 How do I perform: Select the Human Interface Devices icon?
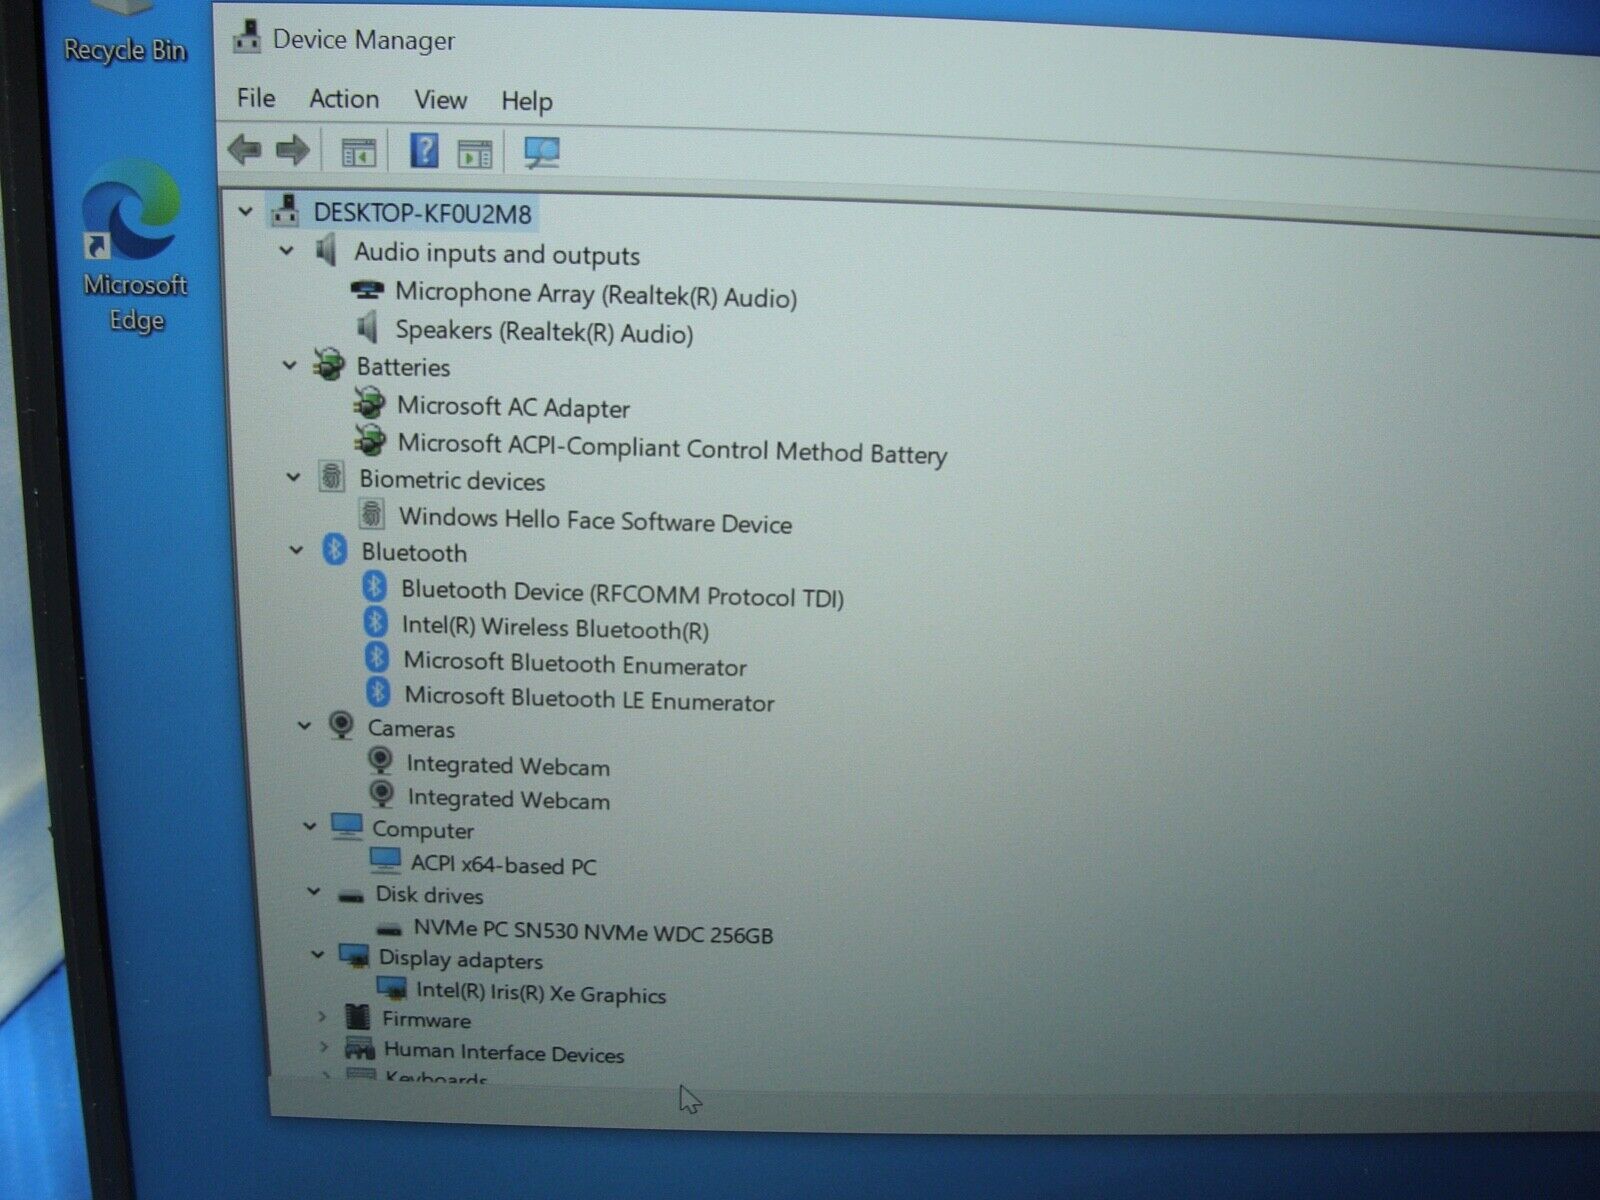tap(360, 1048)
